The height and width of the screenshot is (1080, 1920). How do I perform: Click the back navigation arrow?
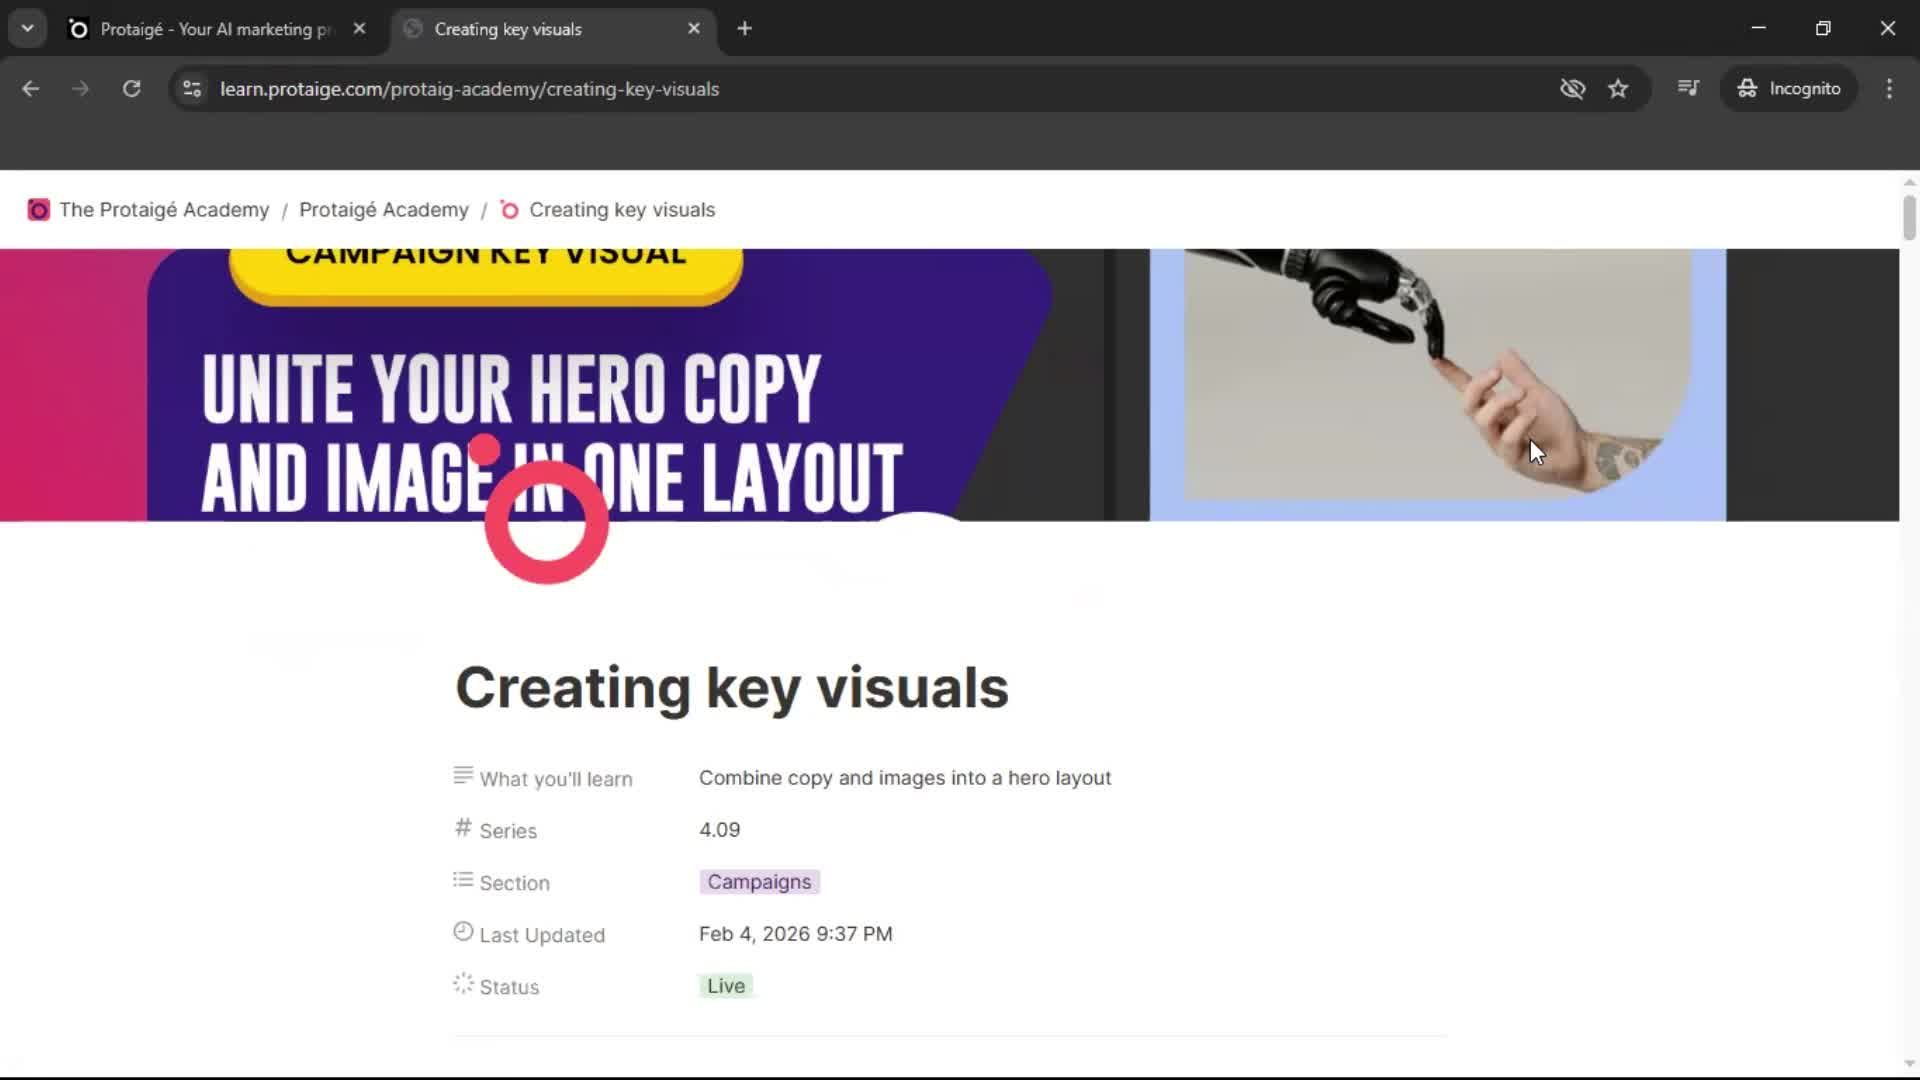coord(31,89)
